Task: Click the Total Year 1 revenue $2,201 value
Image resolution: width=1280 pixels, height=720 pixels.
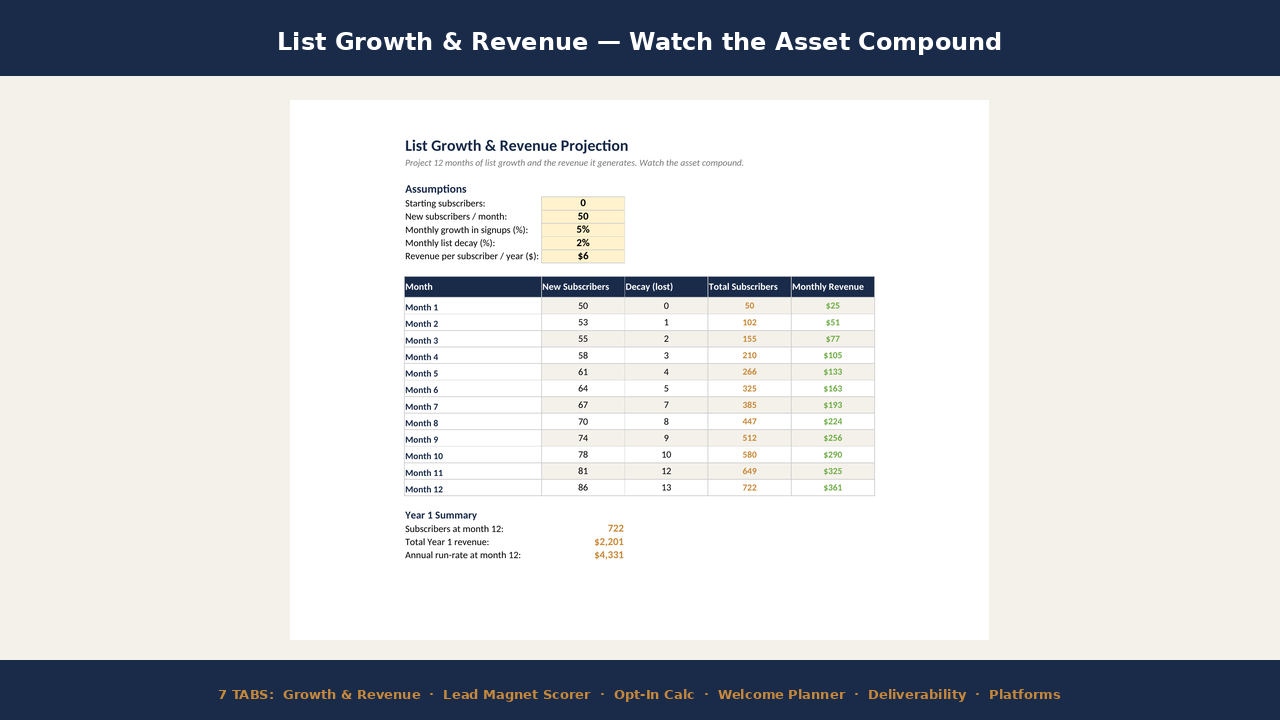Action: point(609,542)
